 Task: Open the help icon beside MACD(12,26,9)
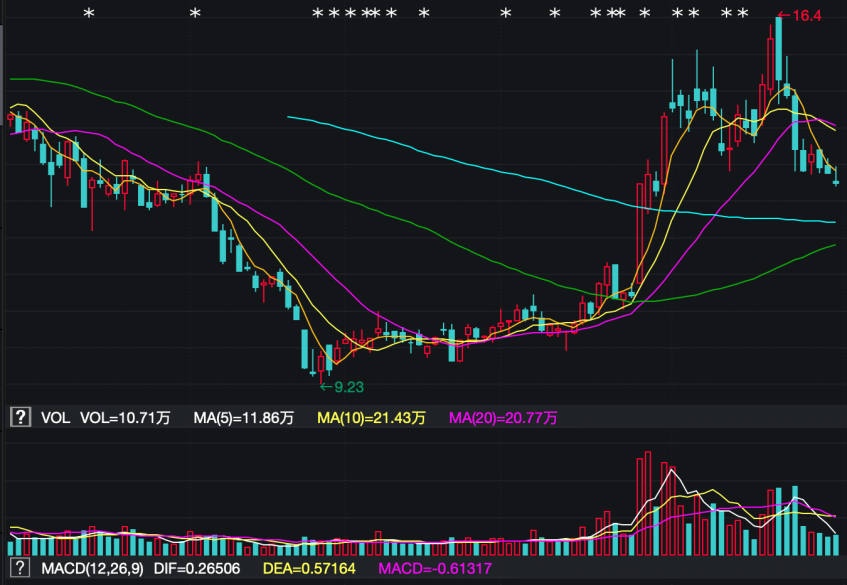20,568
